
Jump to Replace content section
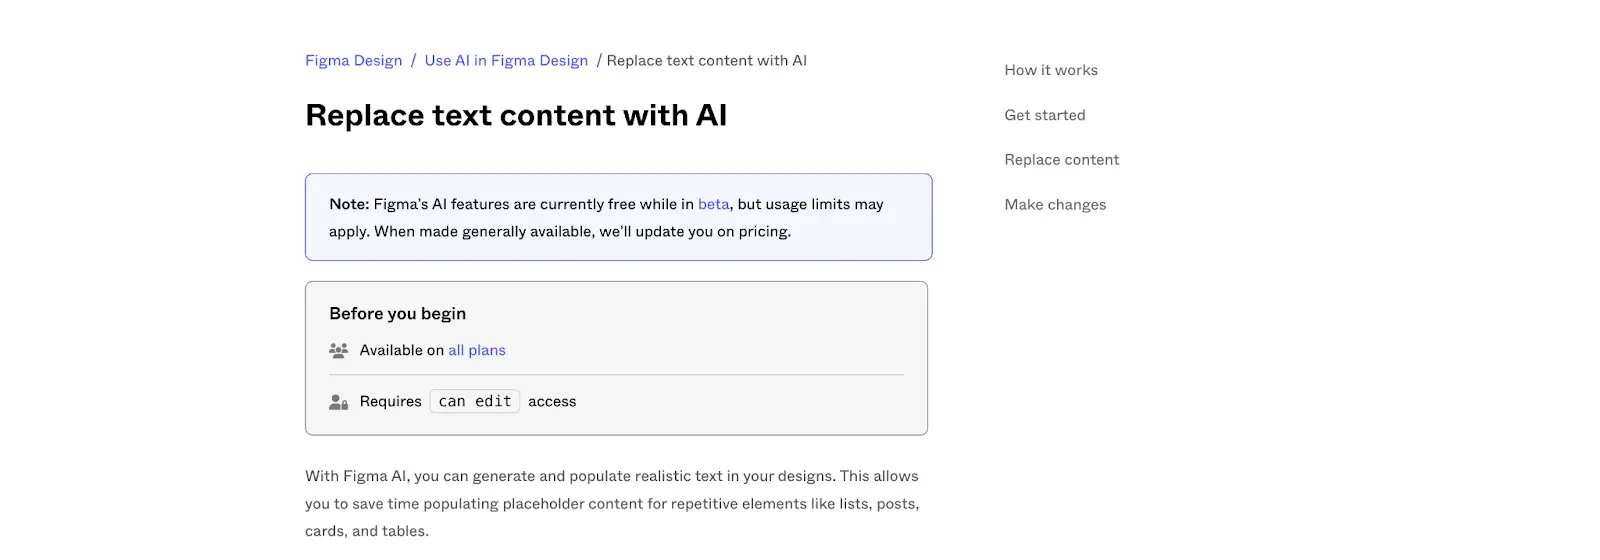1062,160
